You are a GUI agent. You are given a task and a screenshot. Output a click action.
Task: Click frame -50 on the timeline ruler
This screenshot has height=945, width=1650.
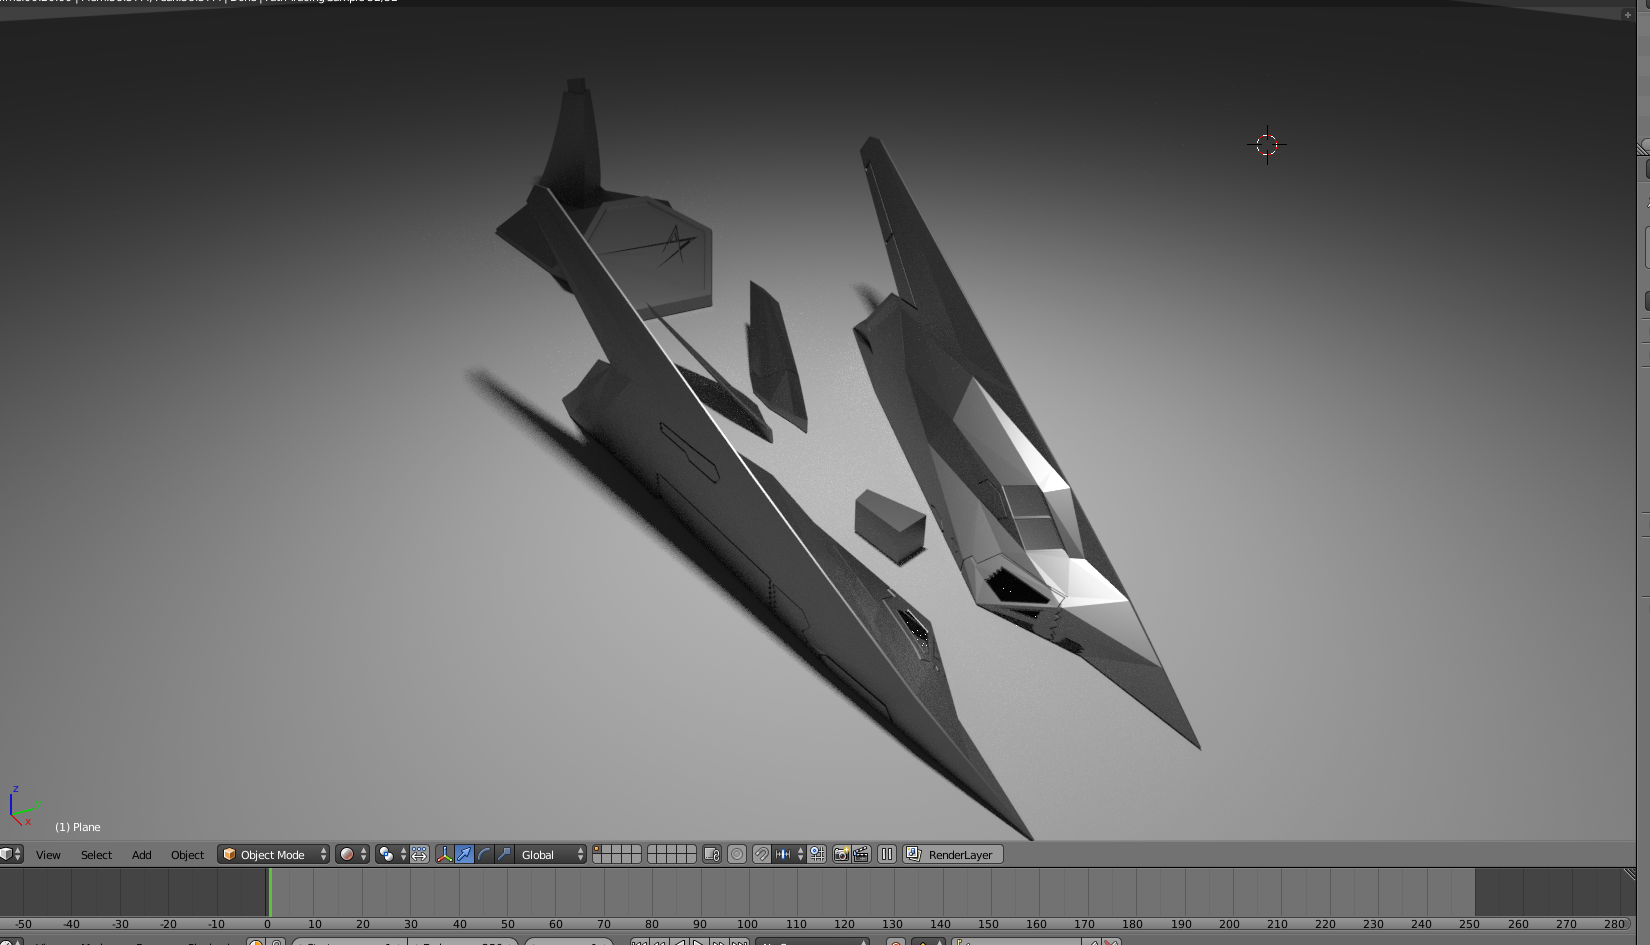[22, 924]
